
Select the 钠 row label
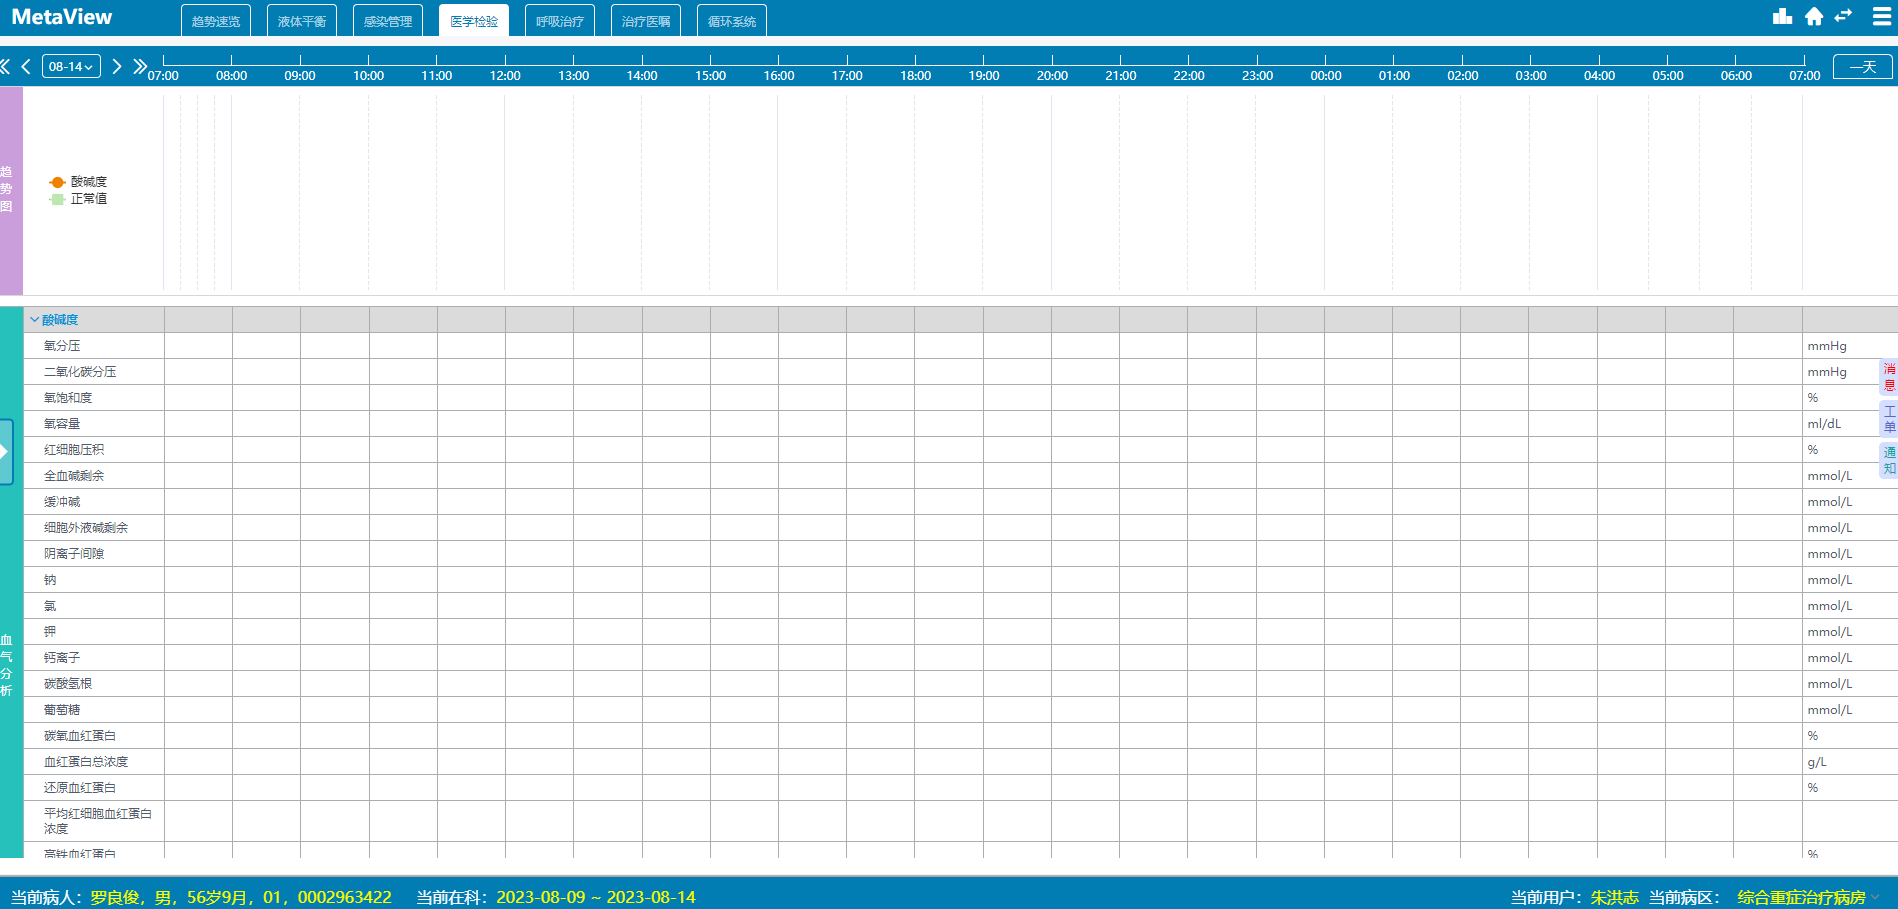coord(50,580)
